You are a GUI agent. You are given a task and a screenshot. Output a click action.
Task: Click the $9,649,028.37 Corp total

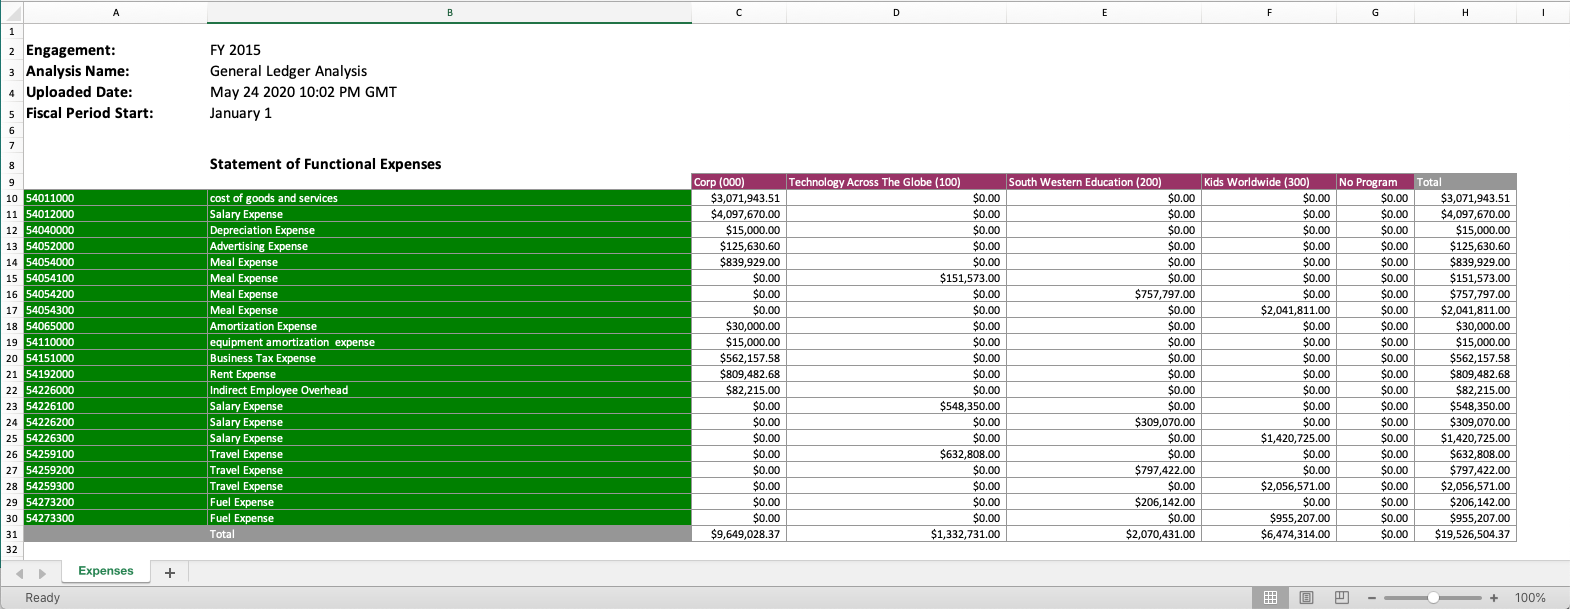(739, 534)
